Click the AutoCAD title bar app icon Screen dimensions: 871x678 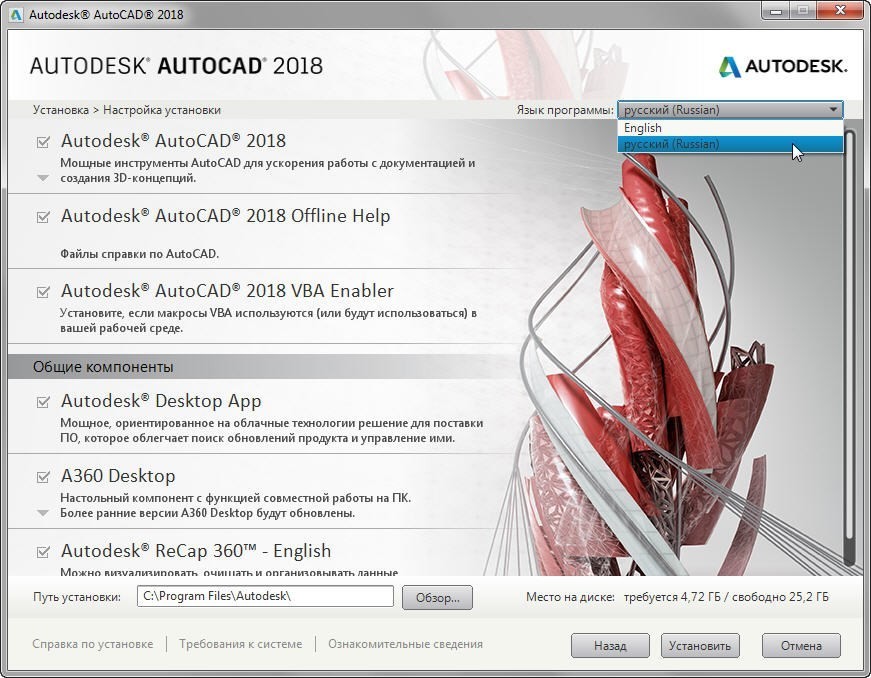(16, 14)
